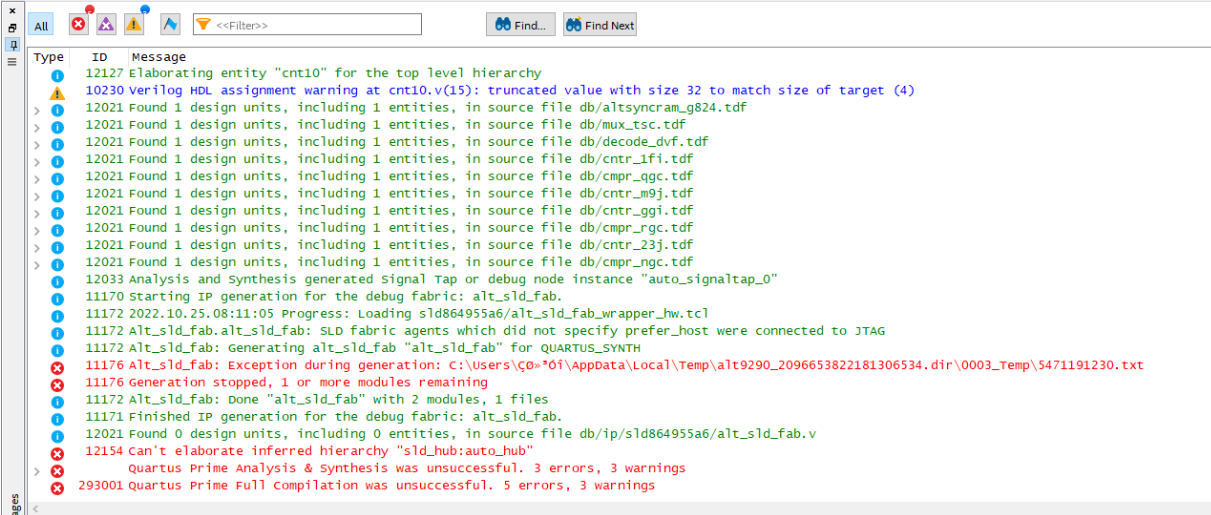
Task: Click info icon for auto_signaltap_0 message
Action: [57, 281]
